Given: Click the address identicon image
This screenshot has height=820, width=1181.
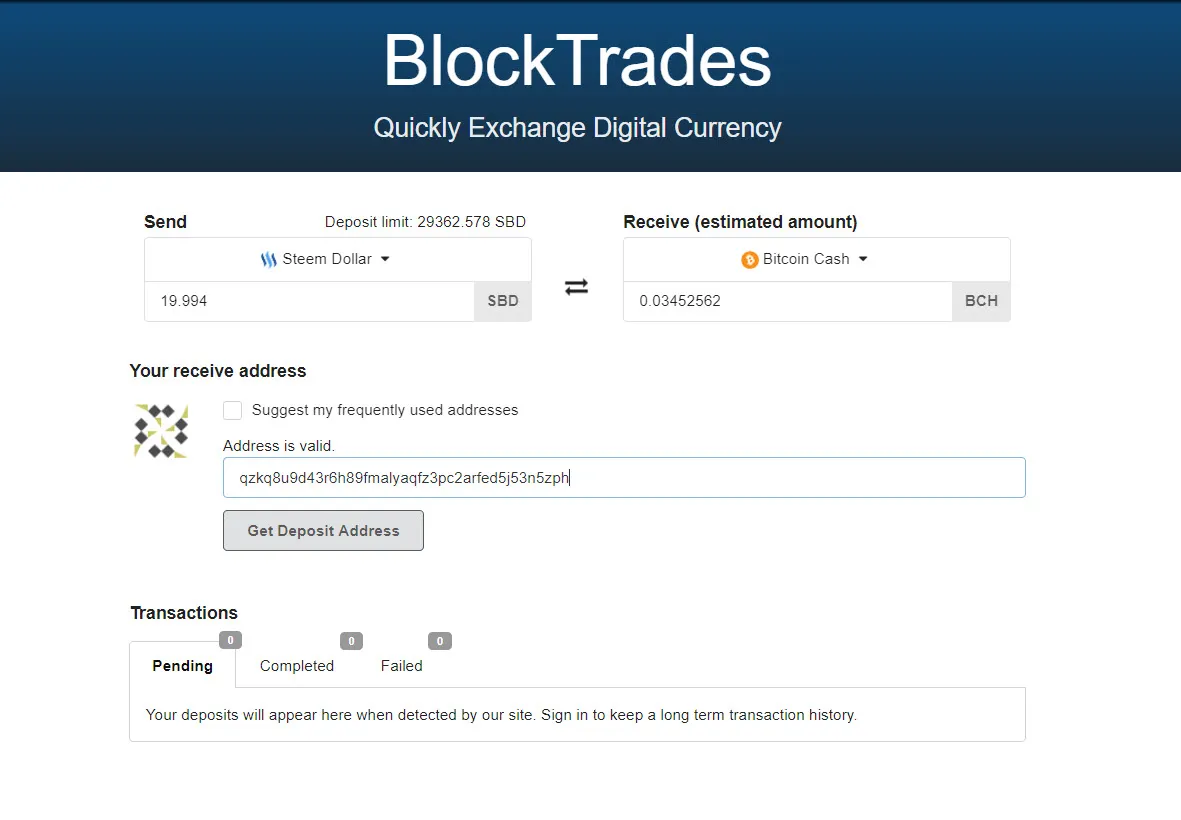Looking at the screenshot, I should (161, 431).
